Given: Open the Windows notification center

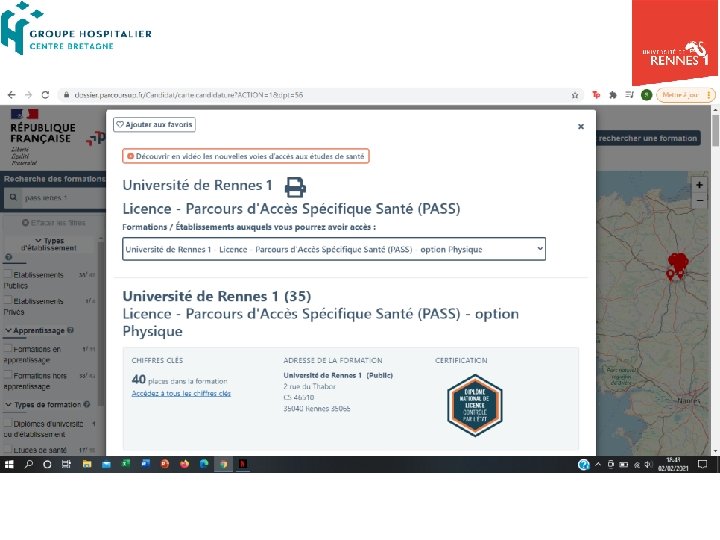Looking at the screenshot, I should click(x=702, y=465).
